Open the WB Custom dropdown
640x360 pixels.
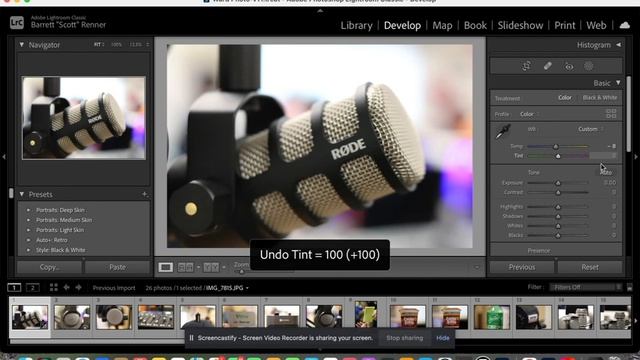[590, 129]
